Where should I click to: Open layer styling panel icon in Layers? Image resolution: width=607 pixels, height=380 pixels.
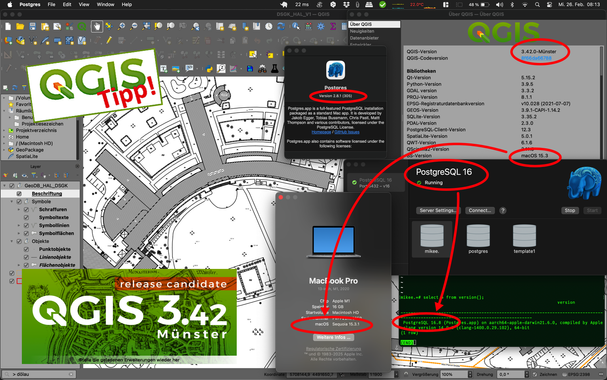click(x=5, y=175)
